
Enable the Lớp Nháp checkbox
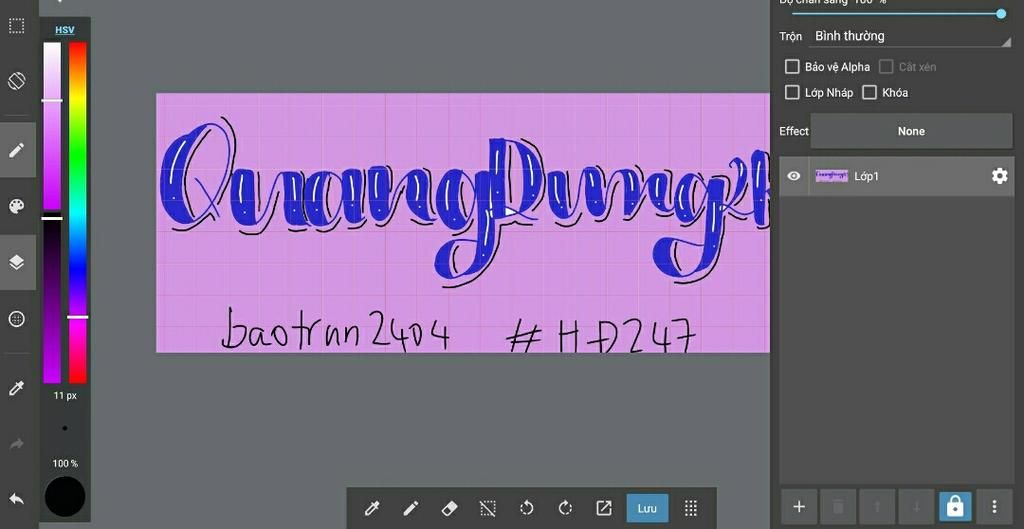coord(792,93)
